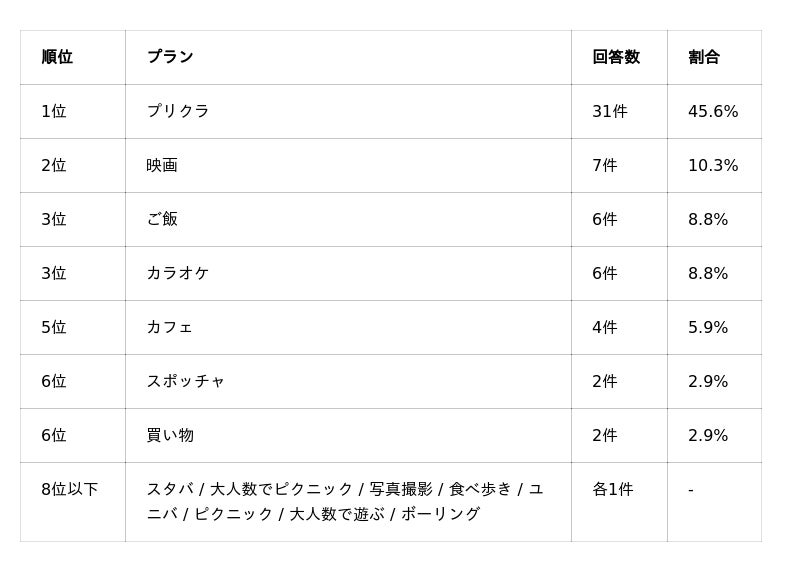Click the 買い物 plan cell
800x572 pixels.
coord(170,435)
